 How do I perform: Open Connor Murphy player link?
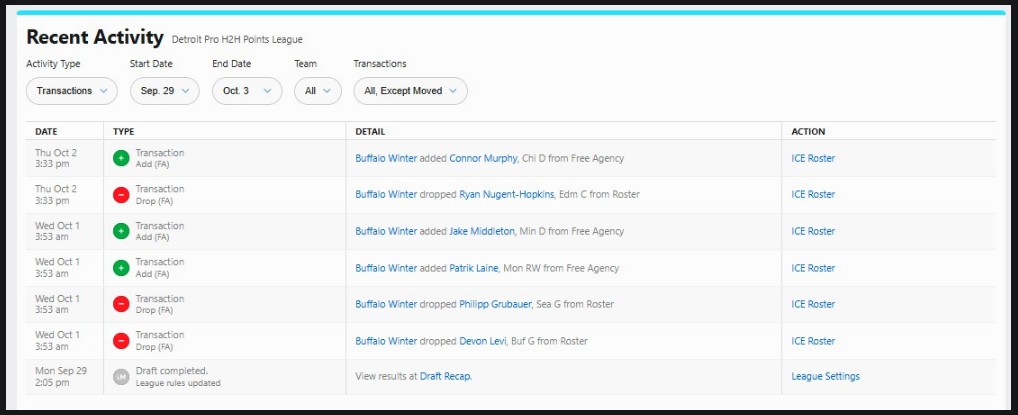[x=483, y=158]
